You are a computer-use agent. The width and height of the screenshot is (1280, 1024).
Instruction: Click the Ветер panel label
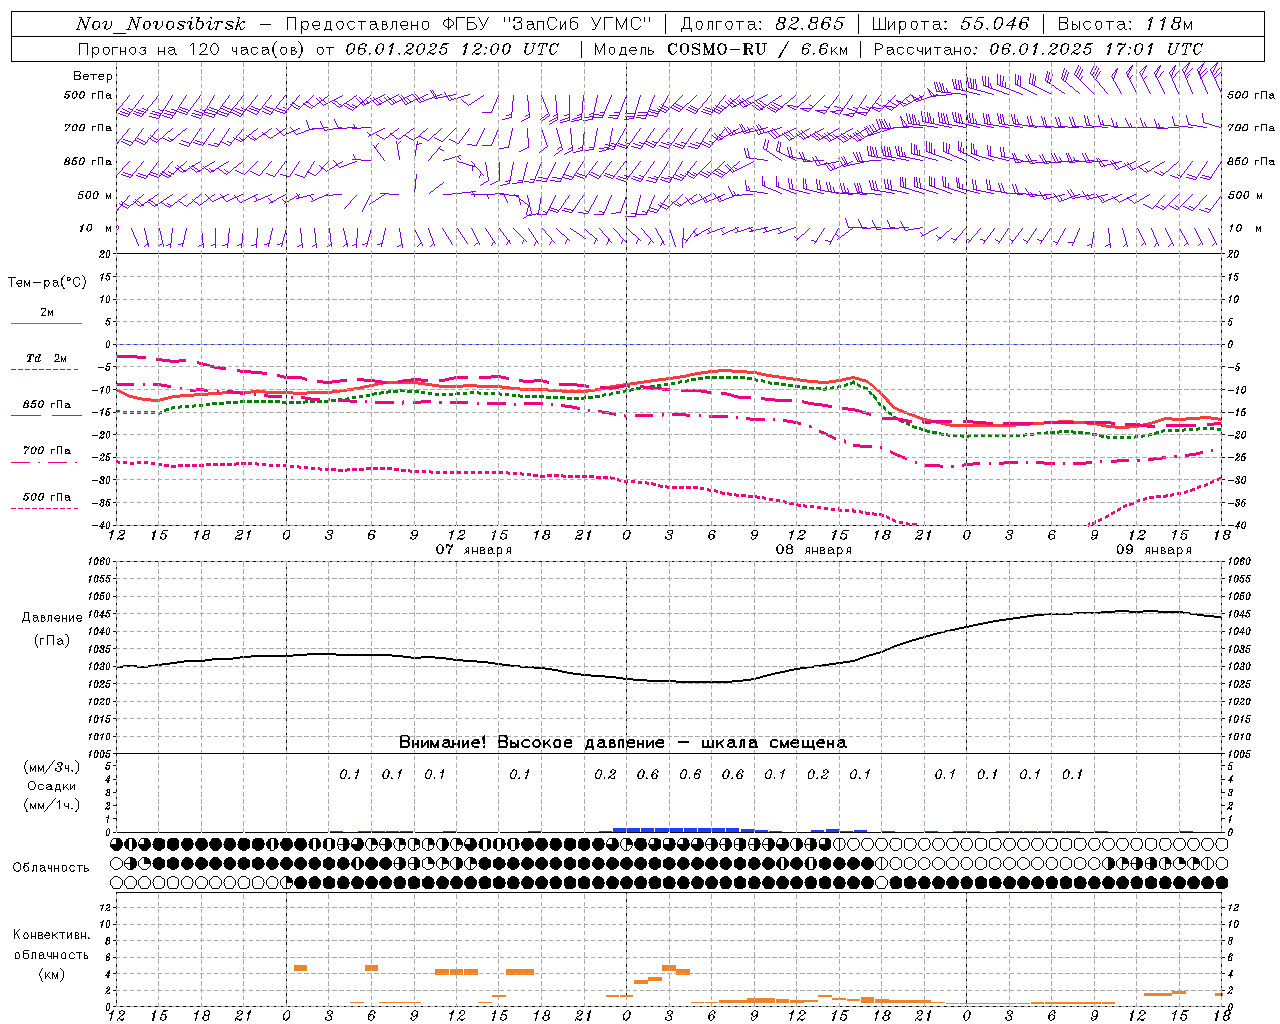point(93,76)
